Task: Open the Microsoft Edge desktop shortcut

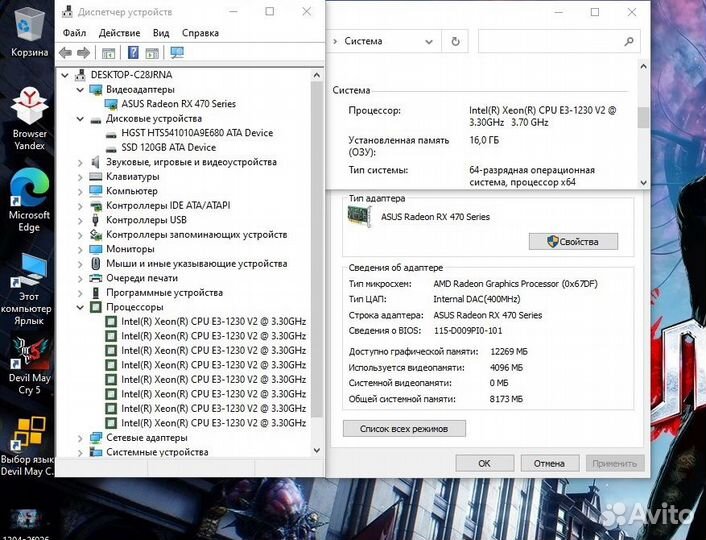Action: pyautogui.click(x=29, y=200)
